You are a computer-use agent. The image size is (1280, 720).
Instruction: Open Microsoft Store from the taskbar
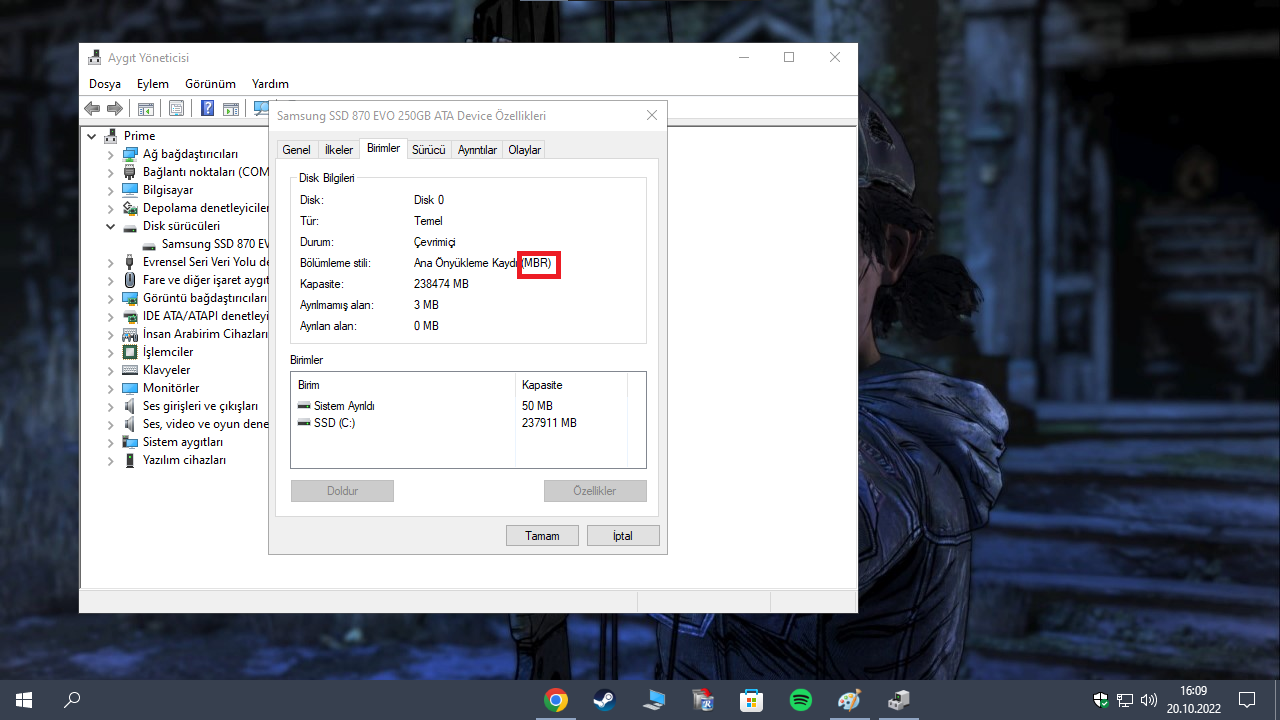pos(752,700)
